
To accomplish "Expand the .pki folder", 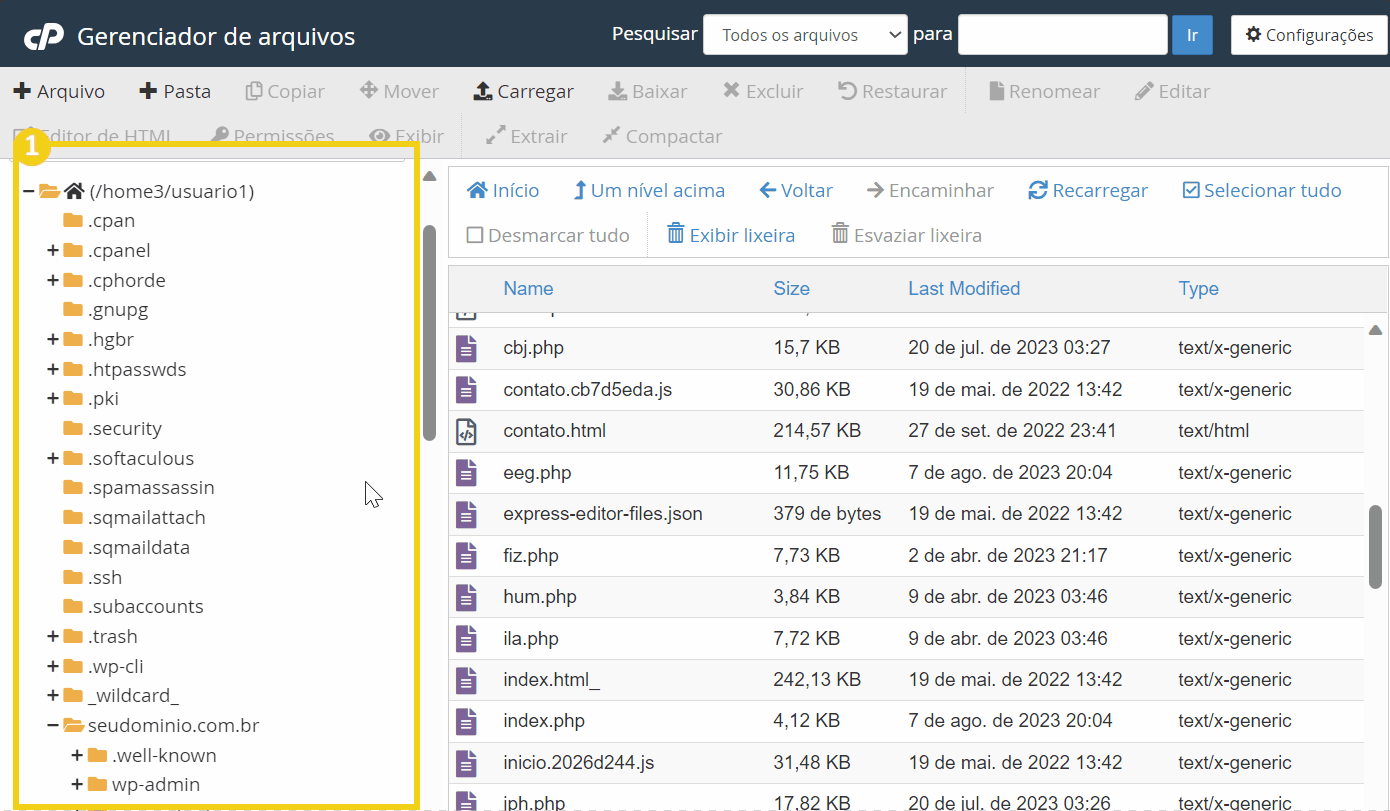I will [52, 398].
